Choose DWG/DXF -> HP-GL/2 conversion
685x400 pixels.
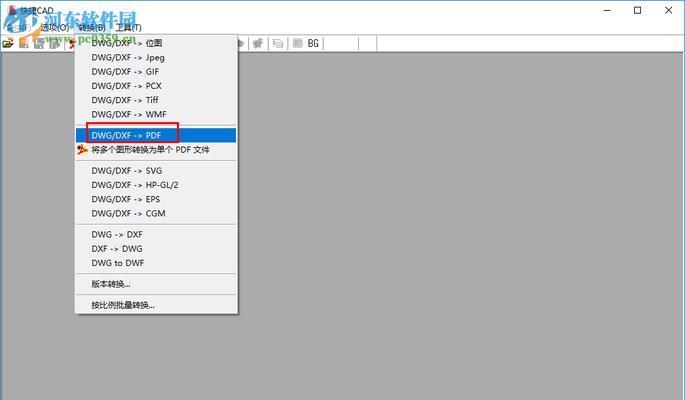click(x=156, y=185)
